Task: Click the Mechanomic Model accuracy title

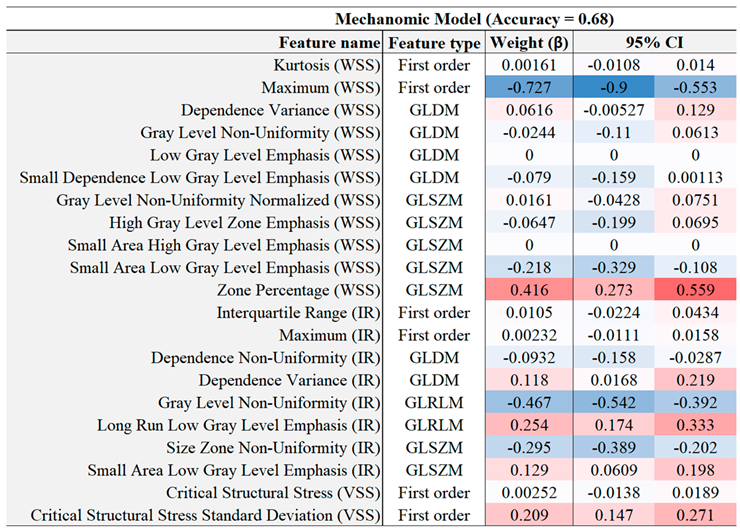Action: (474, 19)
